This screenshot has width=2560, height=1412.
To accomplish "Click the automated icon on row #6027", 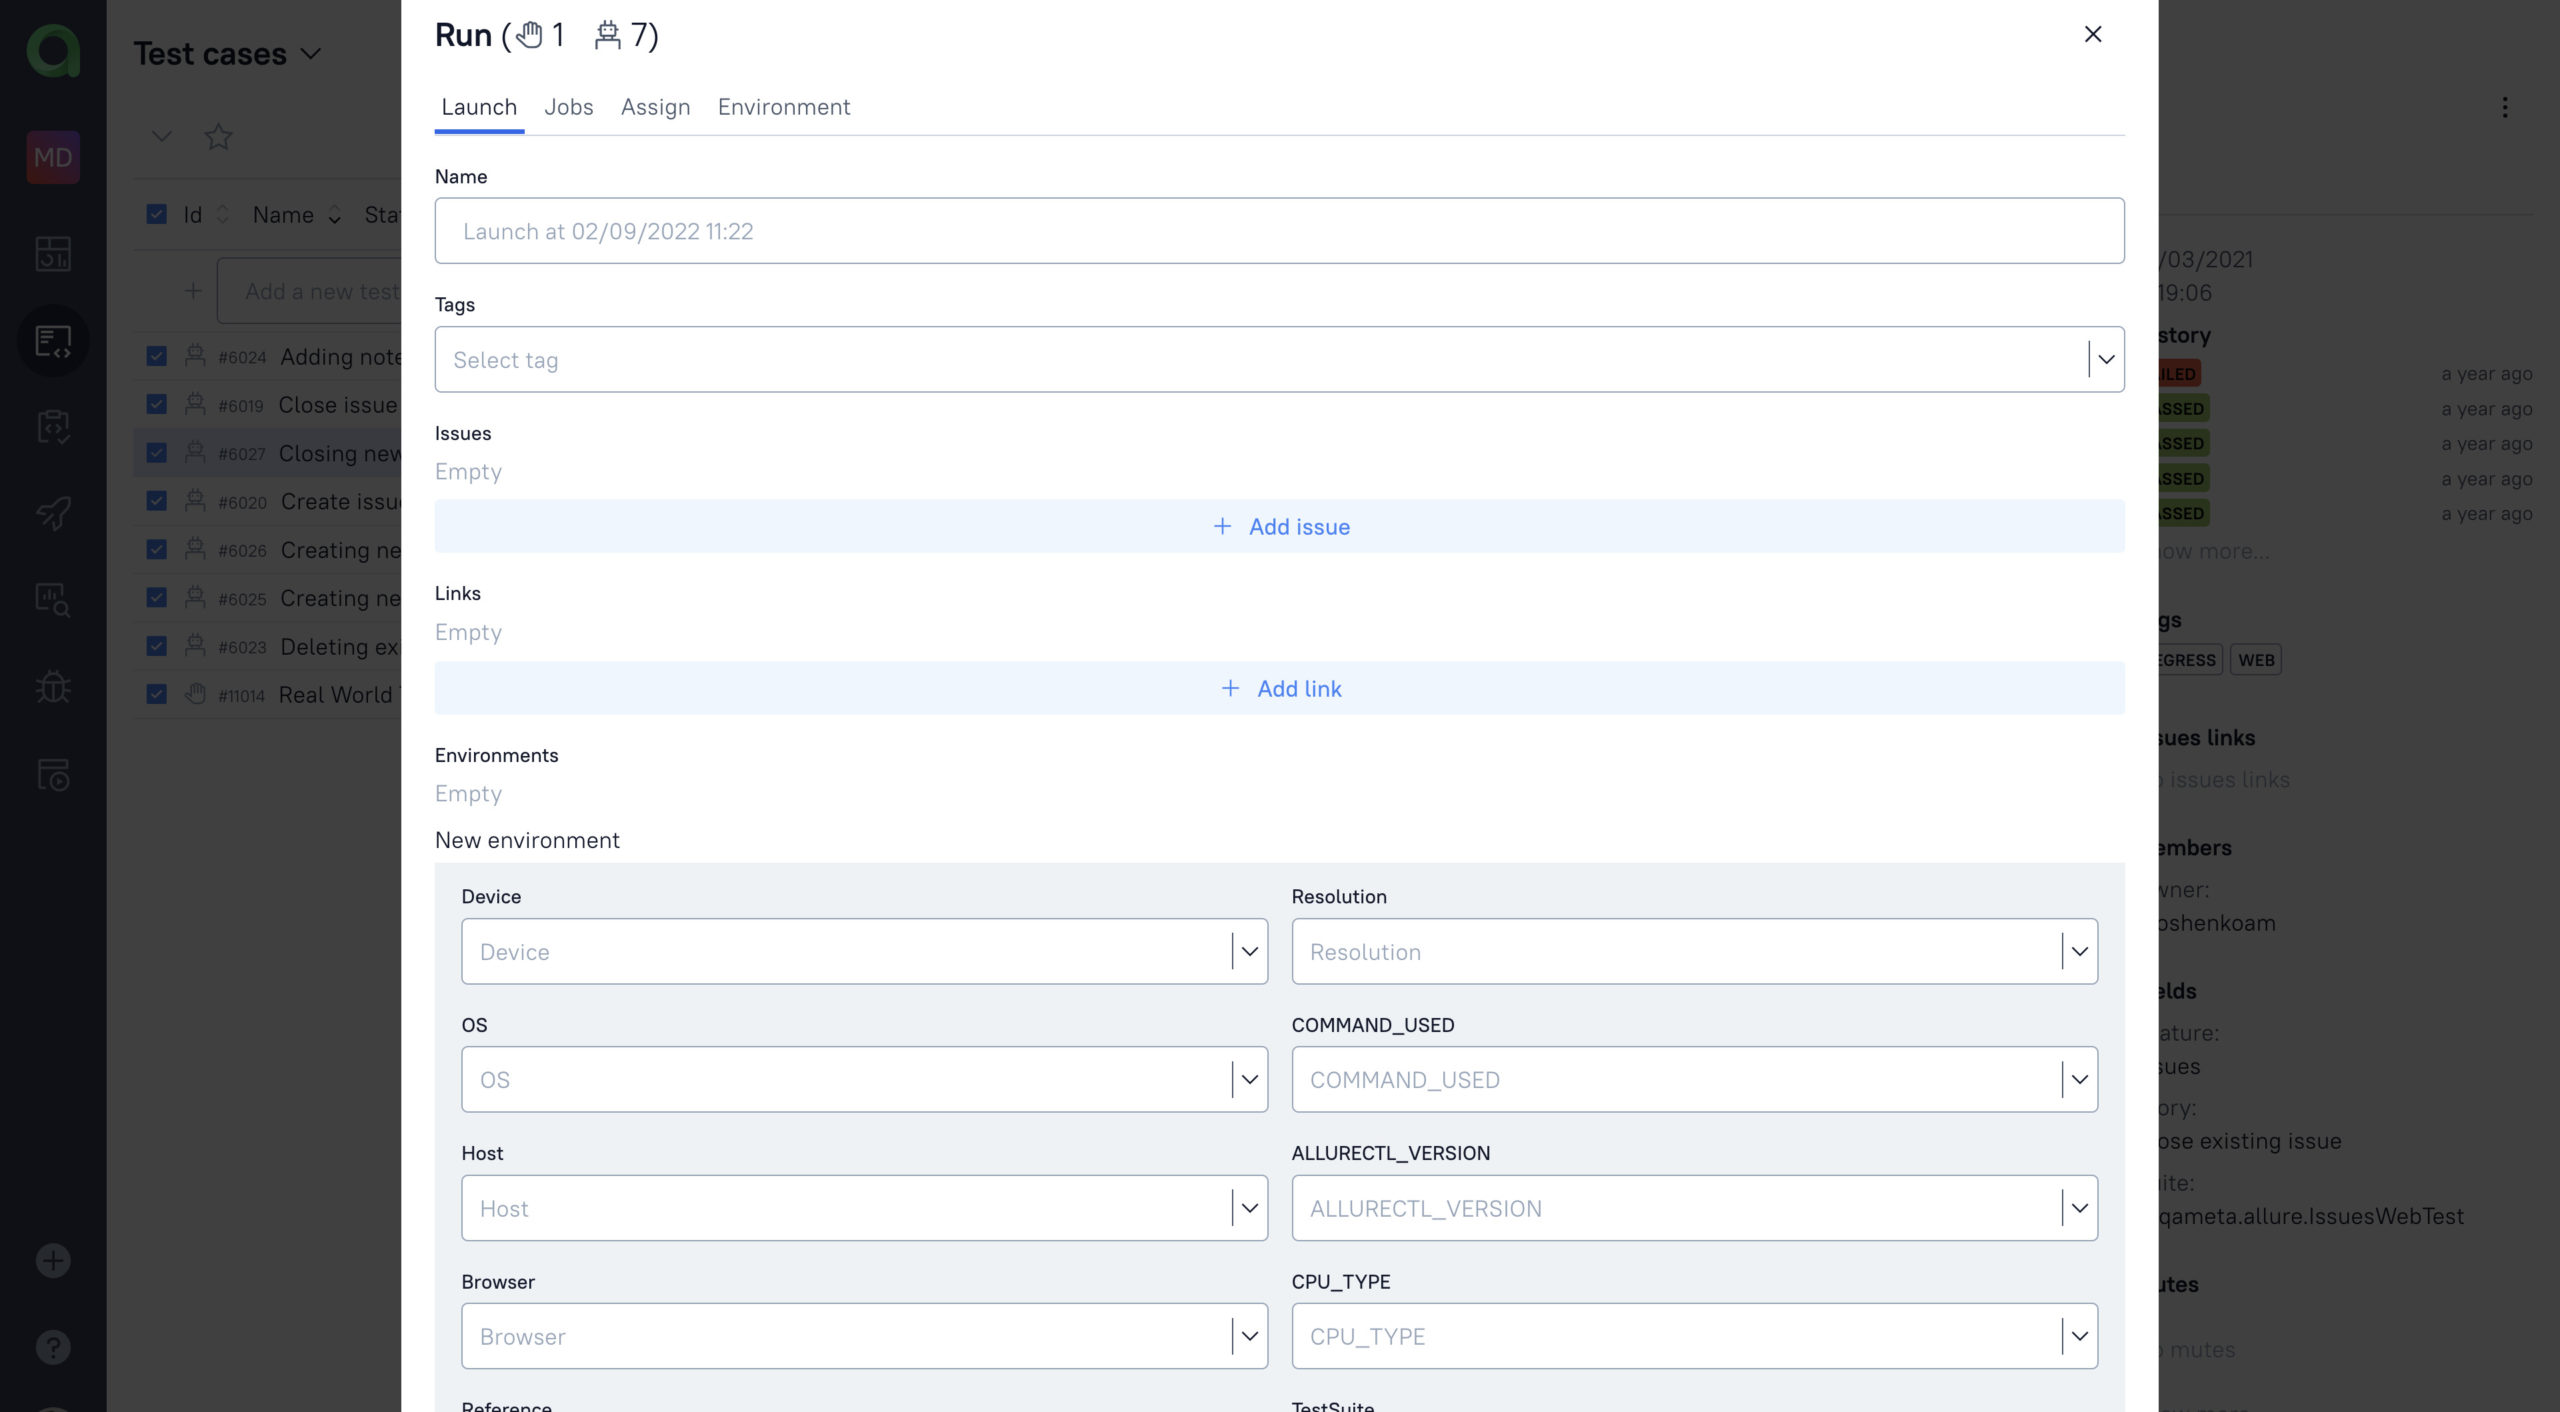I will pos(195,452).
